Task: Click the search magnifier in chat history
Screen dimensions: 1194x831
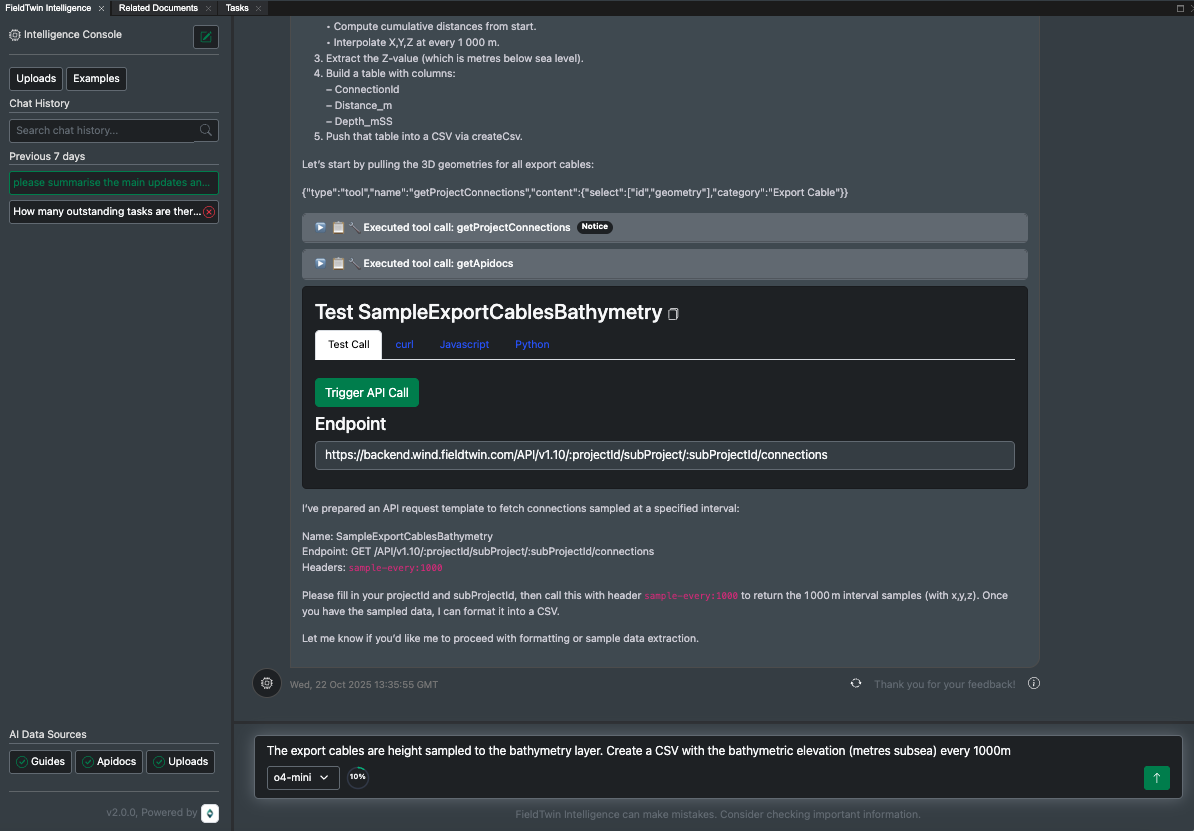Action: tap(206, 130)
